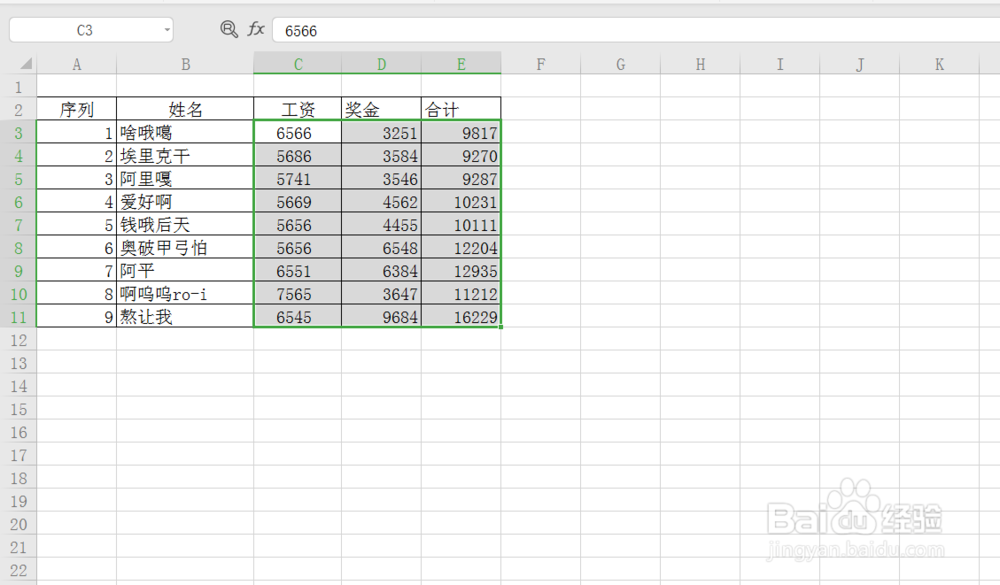Viewport: 1000px width, 585px height.
Task: Click salary cell containing 7565
Action: click(298, 293)
